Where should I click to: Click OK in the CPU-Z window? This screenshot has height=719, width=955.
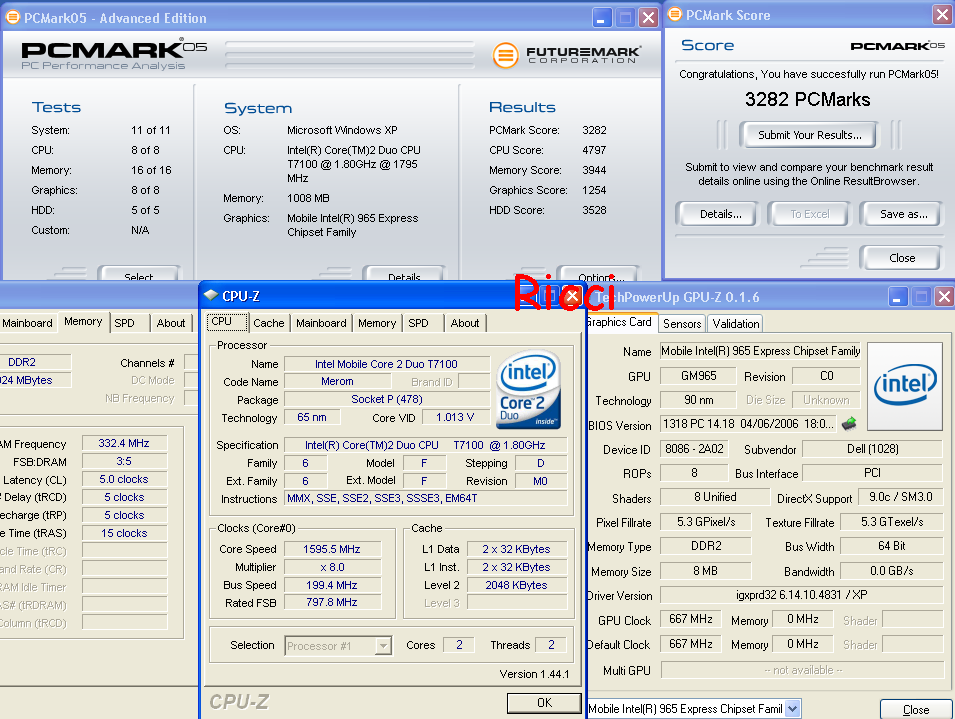click(544, 703)
